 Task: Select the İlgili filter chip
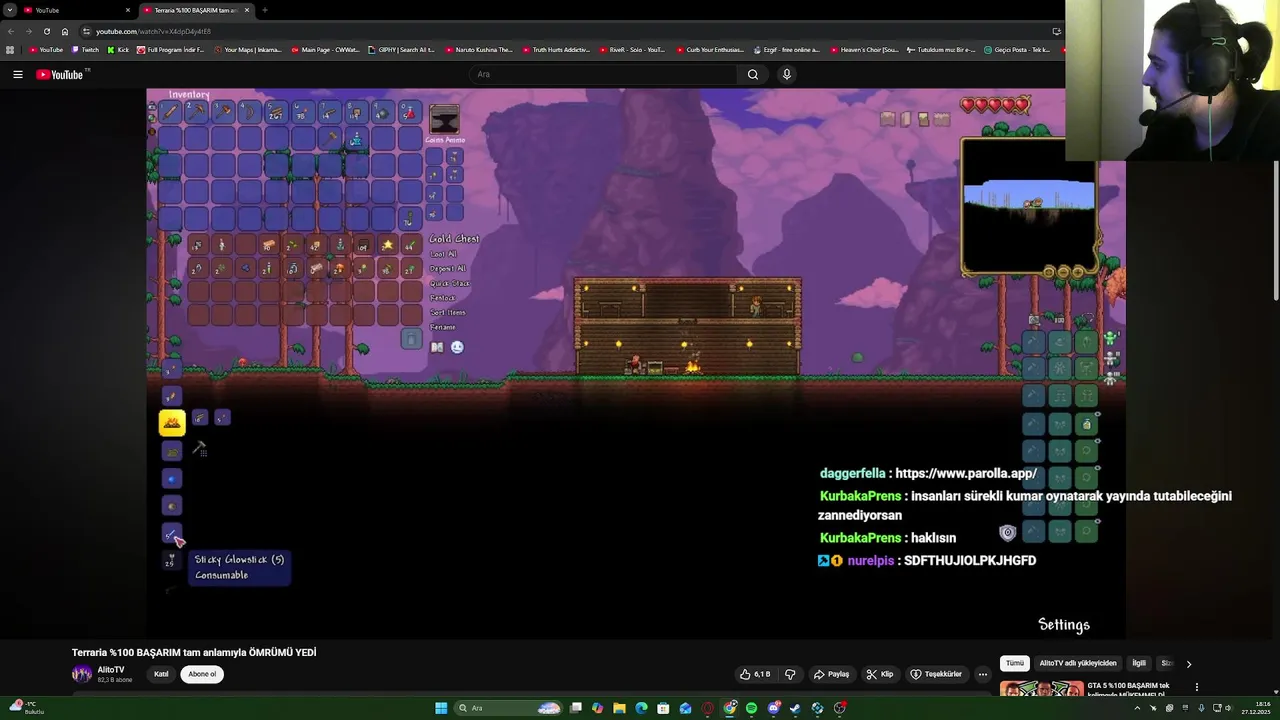coord(1138,663)
